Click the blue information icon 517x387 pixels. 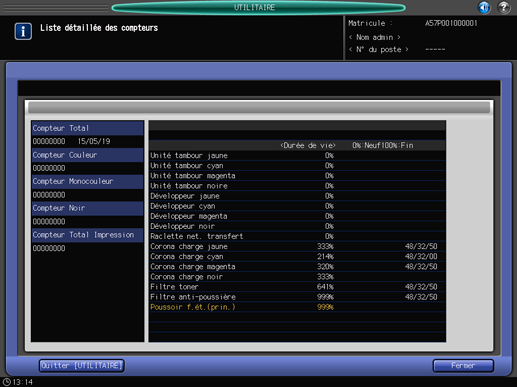23,32
